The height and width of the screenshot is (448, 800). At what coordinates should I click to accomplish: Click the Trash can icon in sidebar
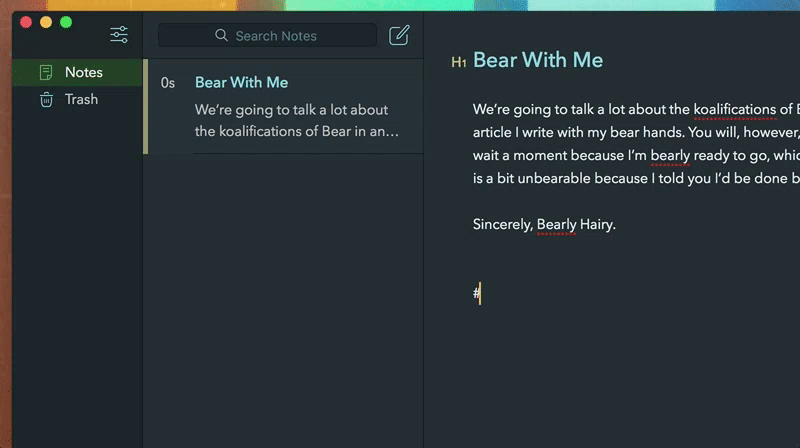pyautogui.click(x=46, y=99)
